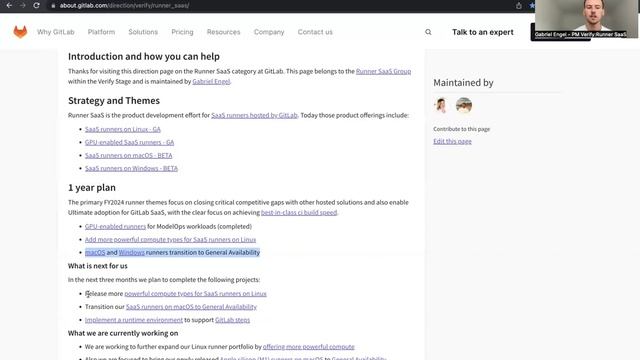Click What we are currently working on heading
The image size is (640, 360).
click(123, 333)
